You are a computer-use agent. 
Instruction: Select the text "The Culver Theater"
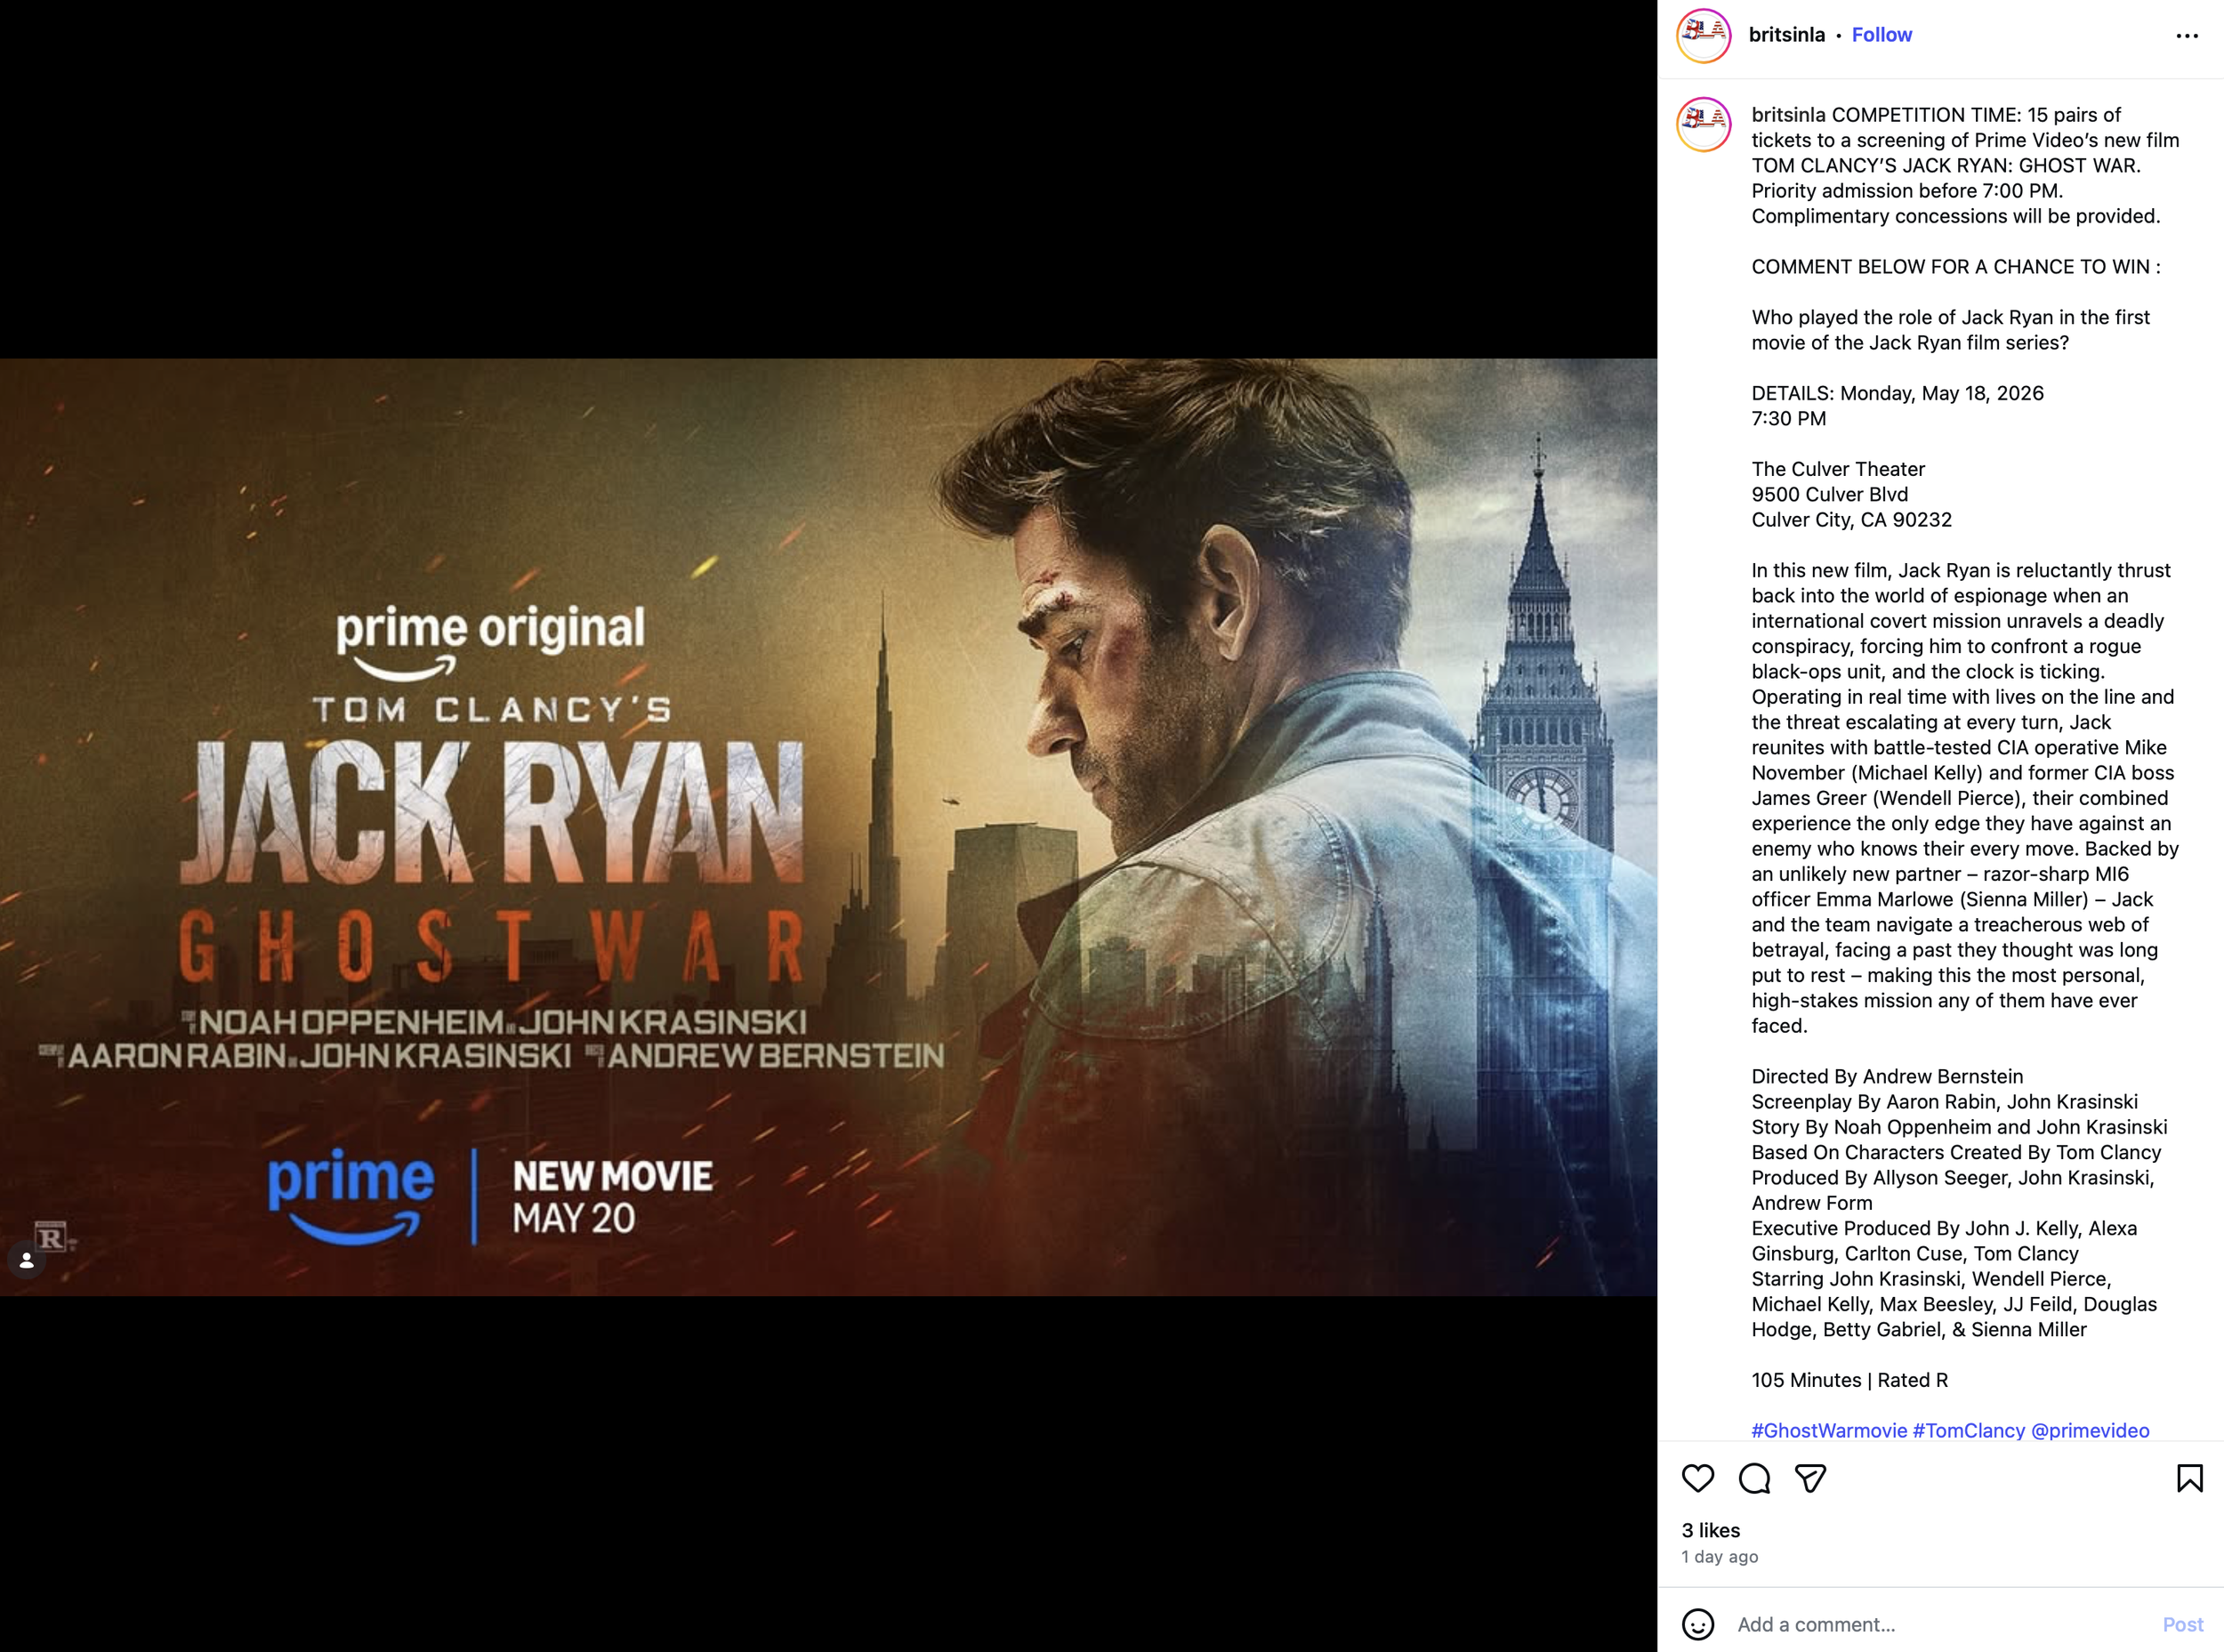click(1838, 469)
